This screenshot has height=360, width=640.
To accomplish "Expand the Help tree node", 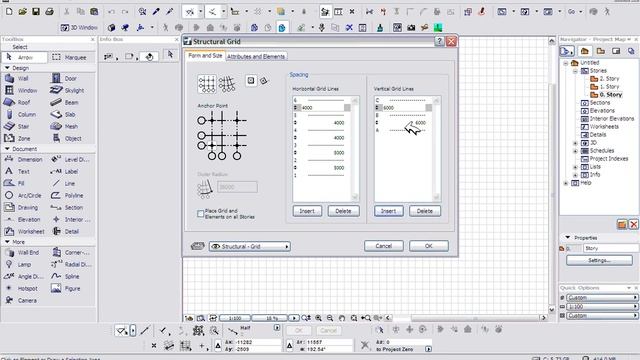I will click(566, 183).
